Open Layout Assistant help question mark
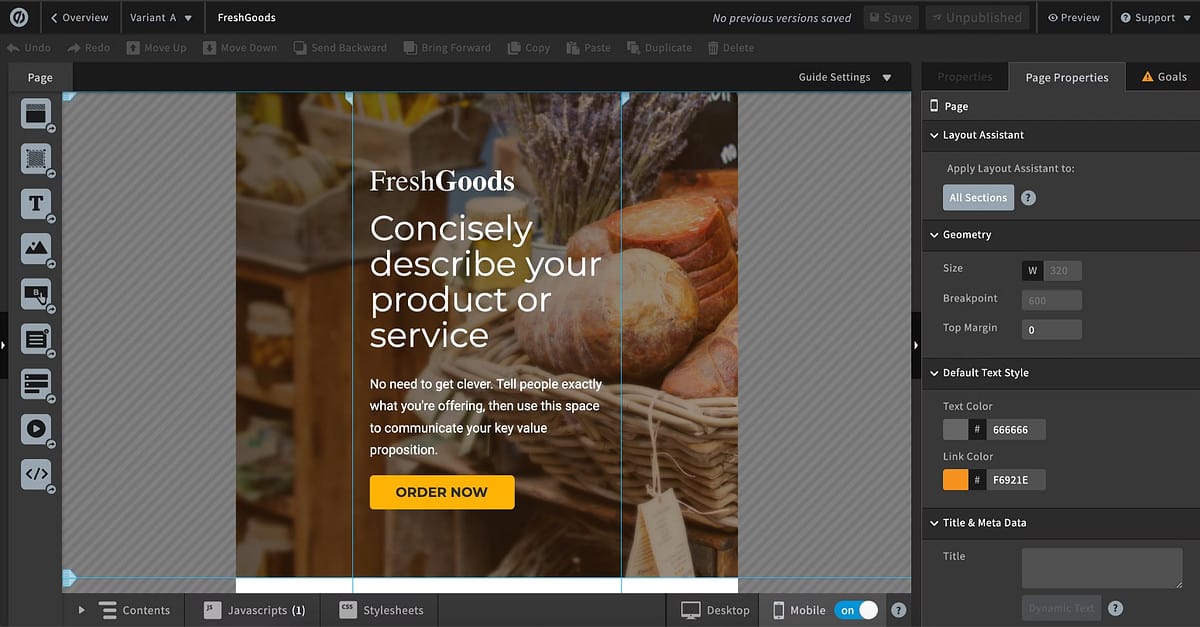 point(1028,198)
